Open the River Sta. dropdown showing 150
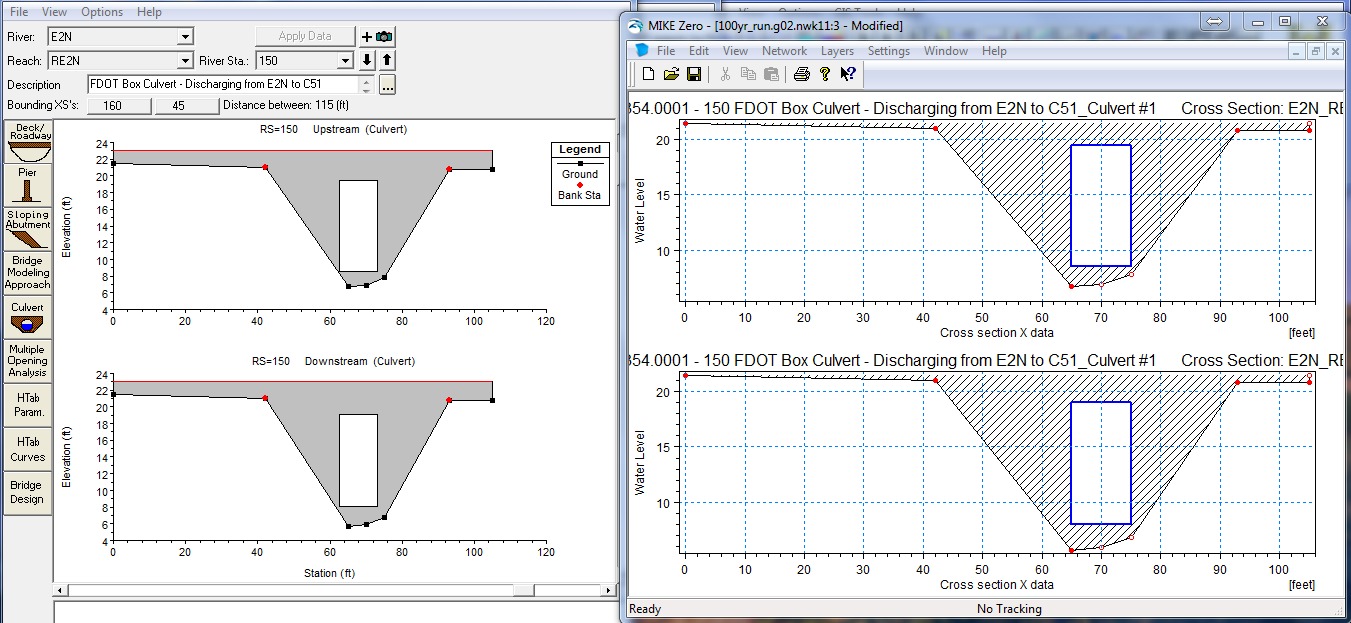This screenshot has height=623, width=1351. [346, 61]
